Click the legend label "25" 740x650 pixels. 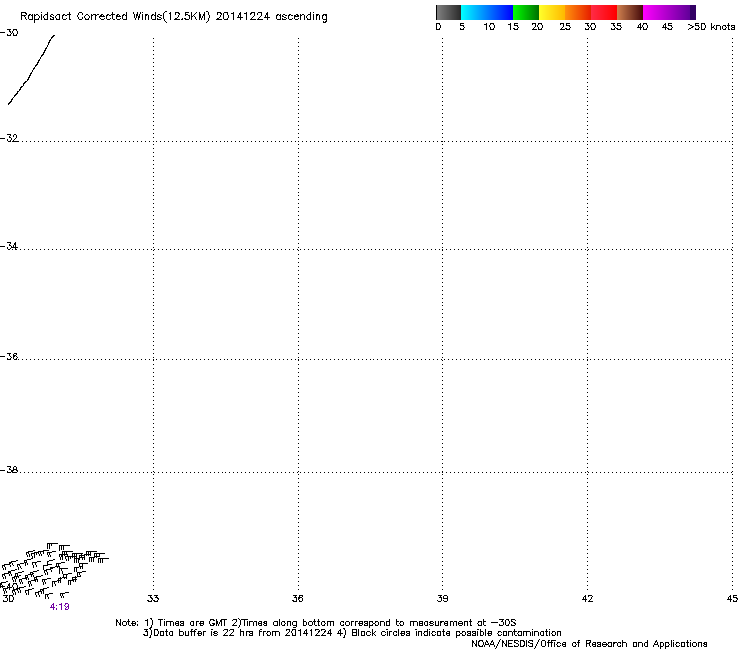click(x=565, y=26)
